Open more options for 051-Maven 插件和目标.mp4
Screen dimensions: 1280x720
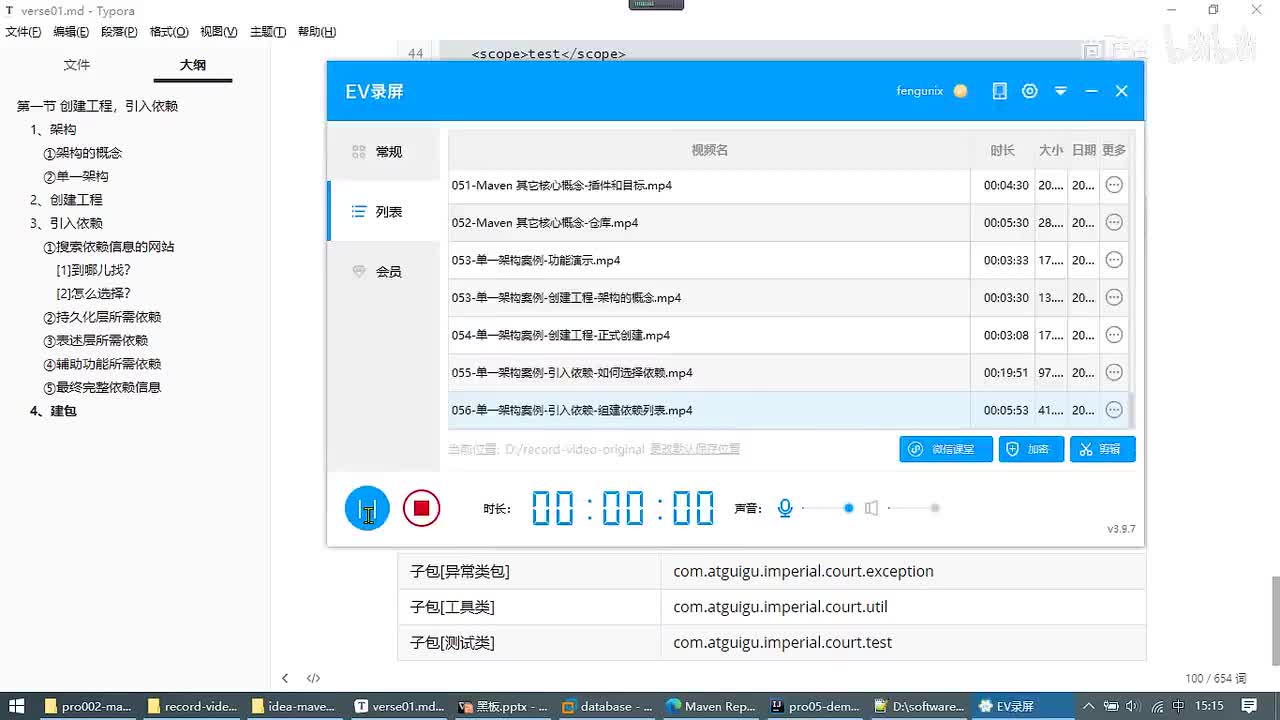pyautogui.click(x=1114, y=185)
